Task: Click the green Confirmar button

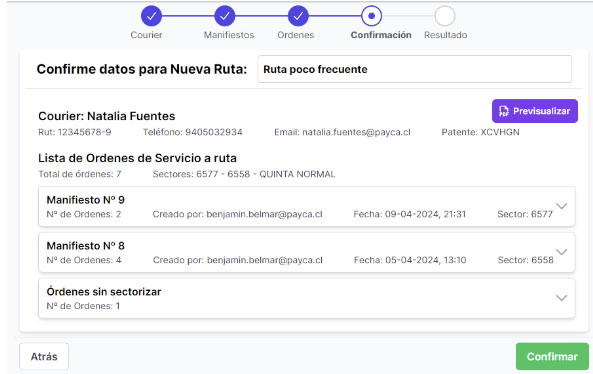Action: pos(552,356)
